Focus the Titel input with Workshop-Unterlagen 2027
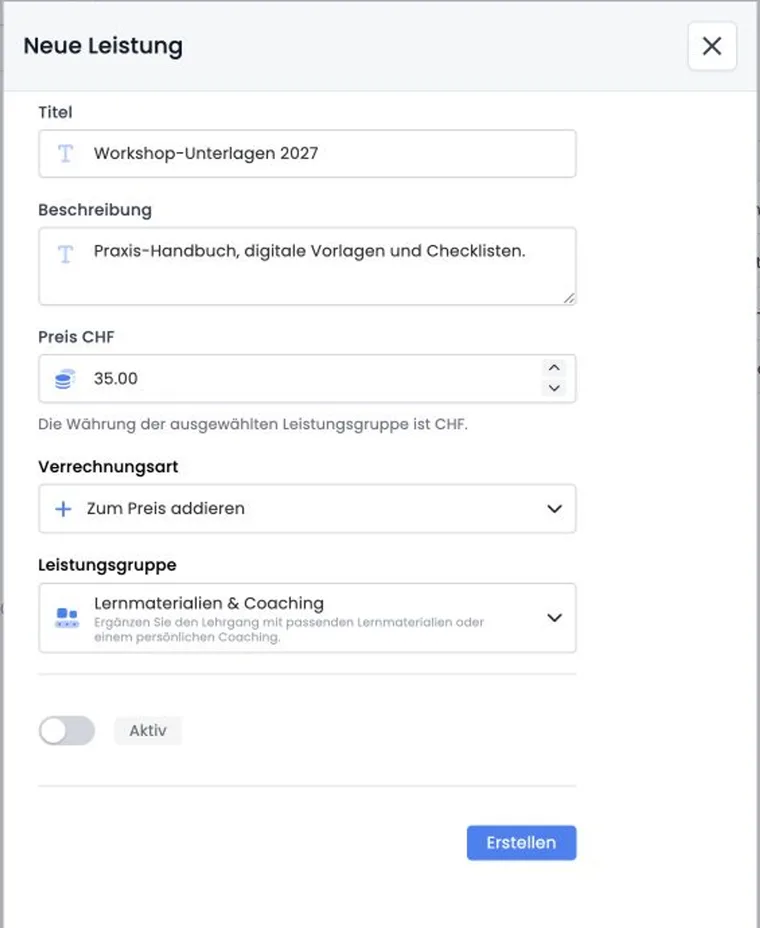760x928 pixels. [x=307, y=153]
